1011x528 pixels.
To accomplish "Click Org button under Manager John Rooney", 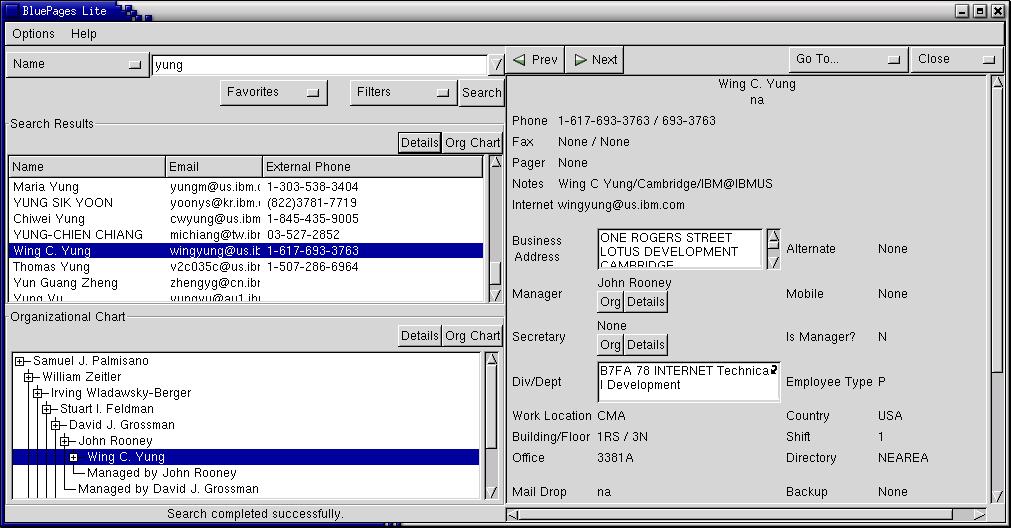I will [x=610, y=302].
